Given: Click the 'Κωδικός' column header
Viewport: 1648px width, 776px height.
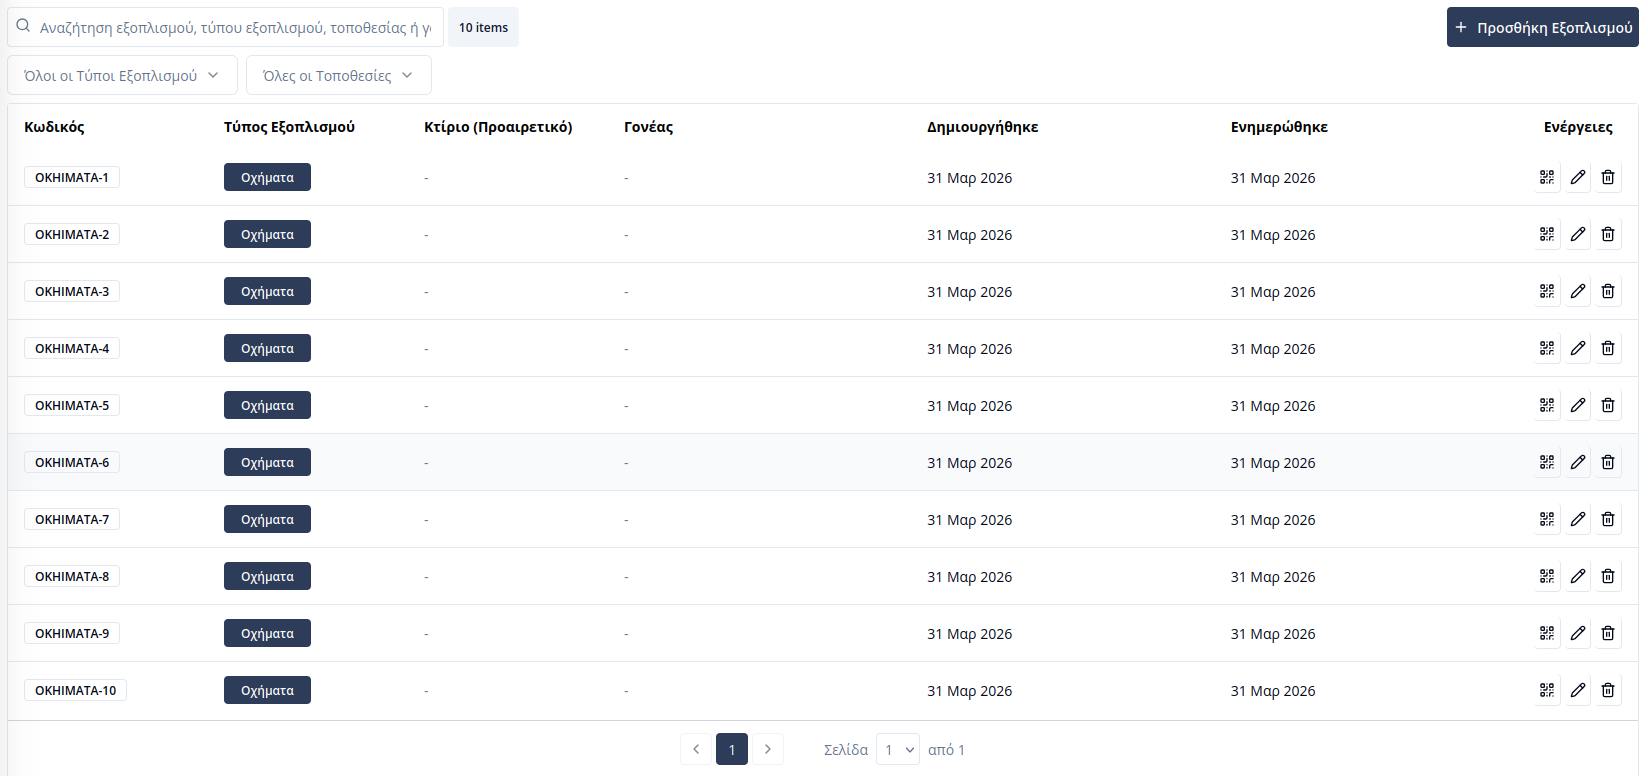Looking at the screenshot, I should coord(54,127).
